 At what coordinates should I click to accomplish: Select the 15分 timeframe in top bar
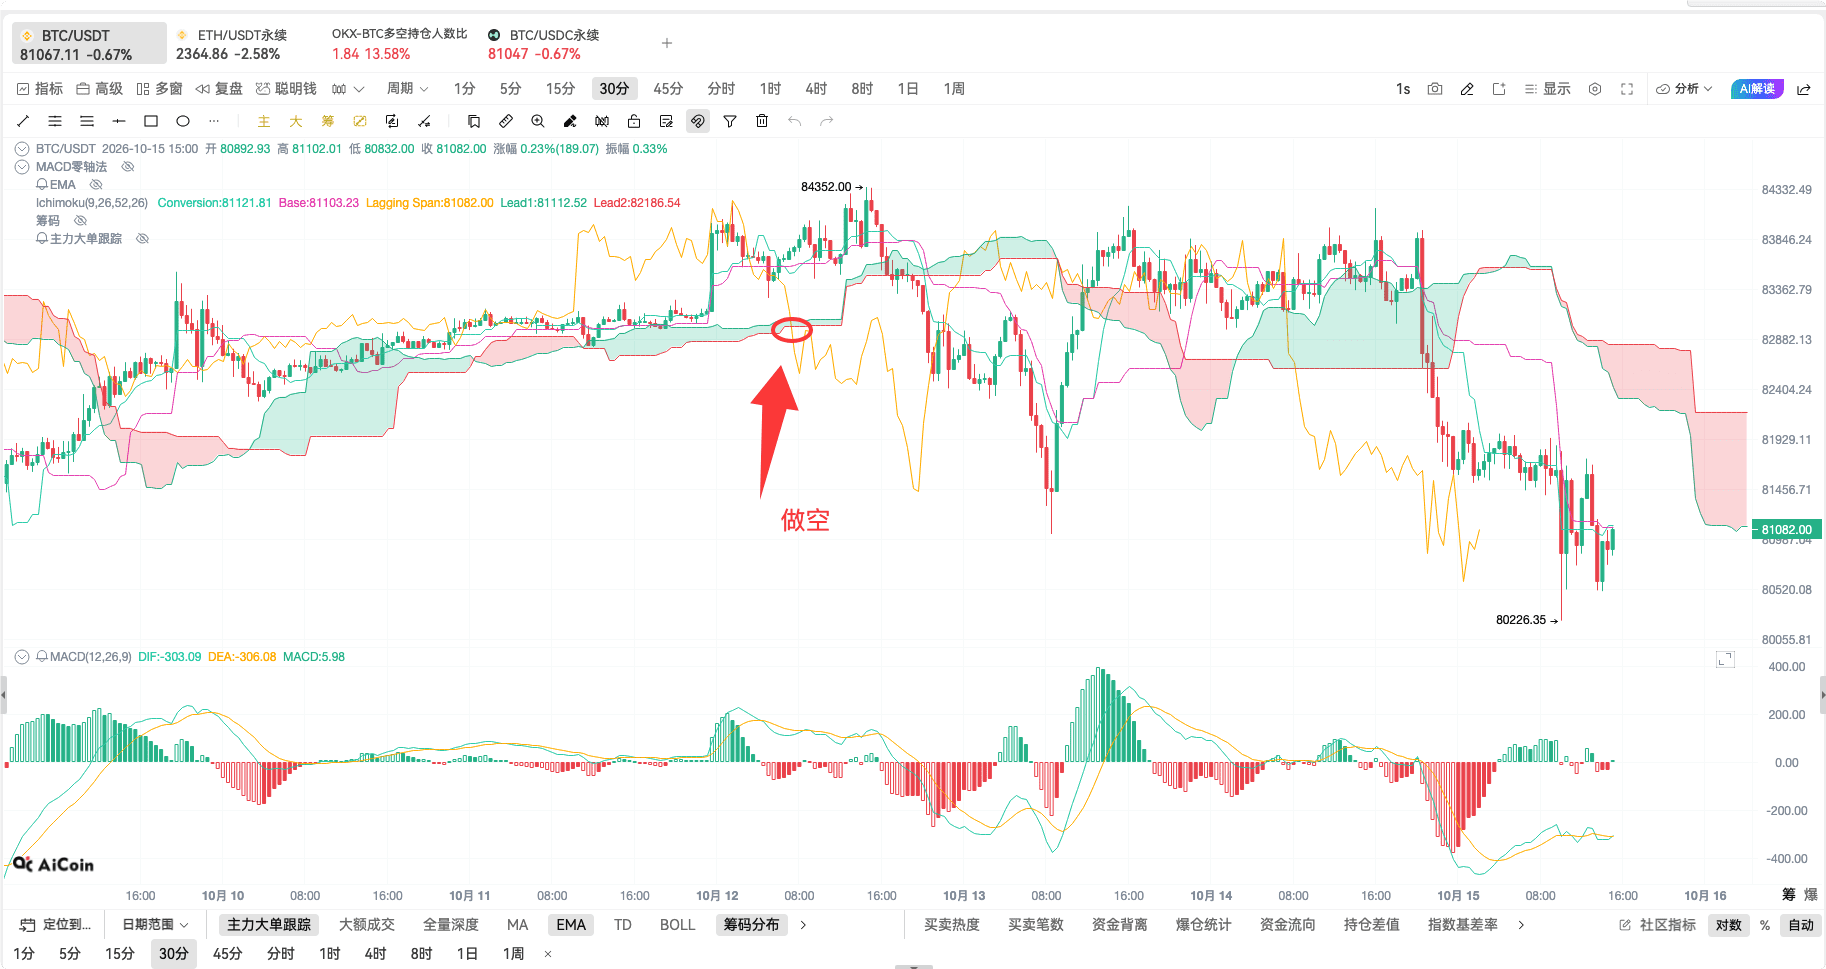pos(560,89)
